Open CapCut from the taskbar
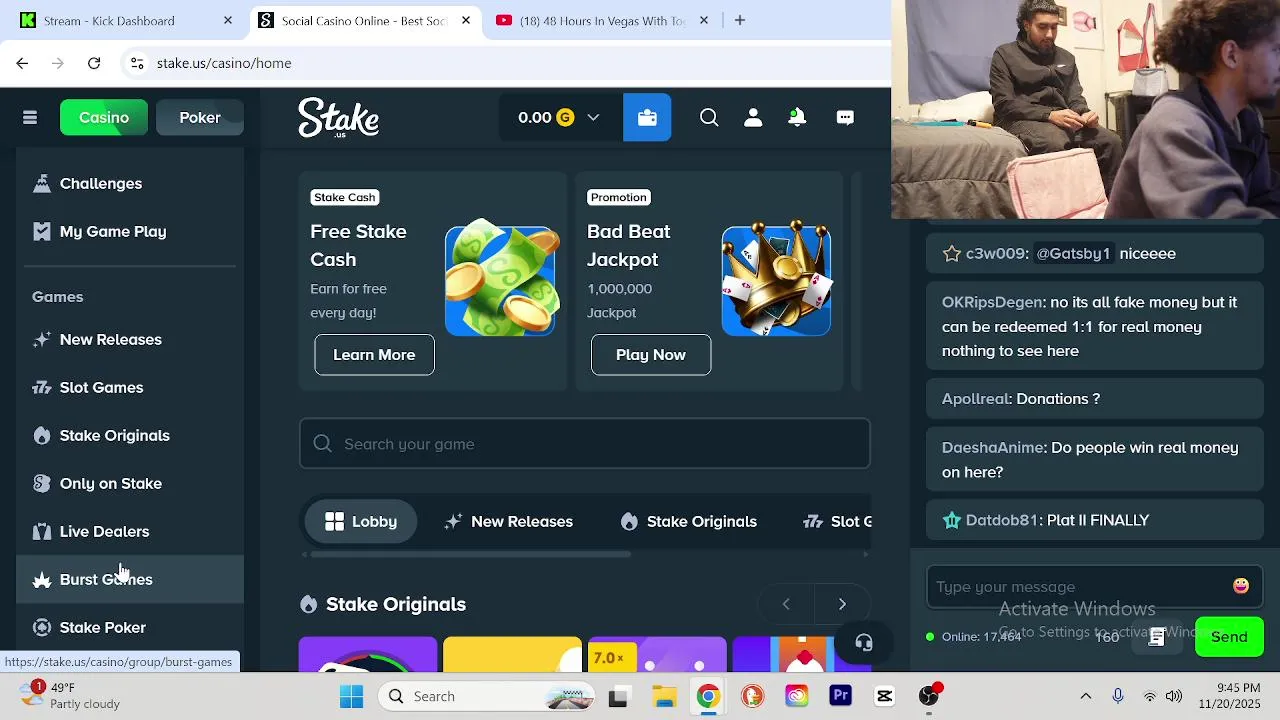 pyautogui.click(x=884, y=696)
